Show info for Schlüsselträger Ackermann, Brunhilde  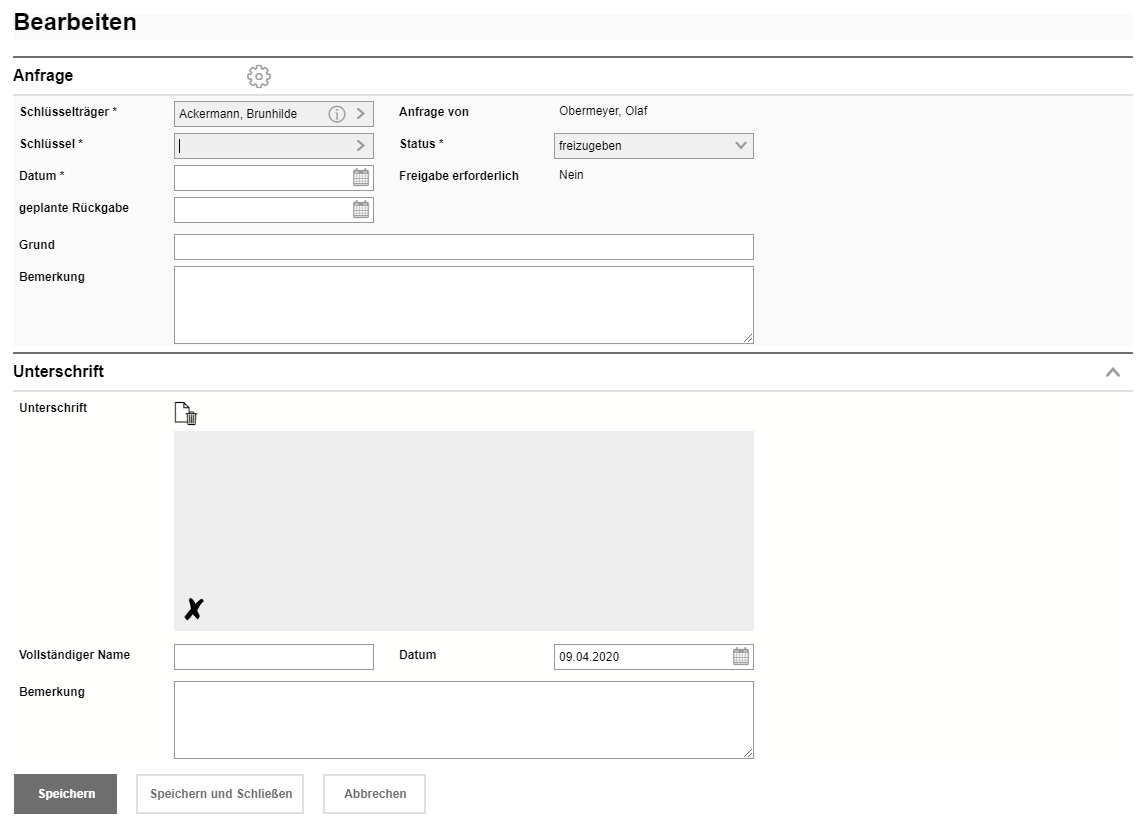337,114
